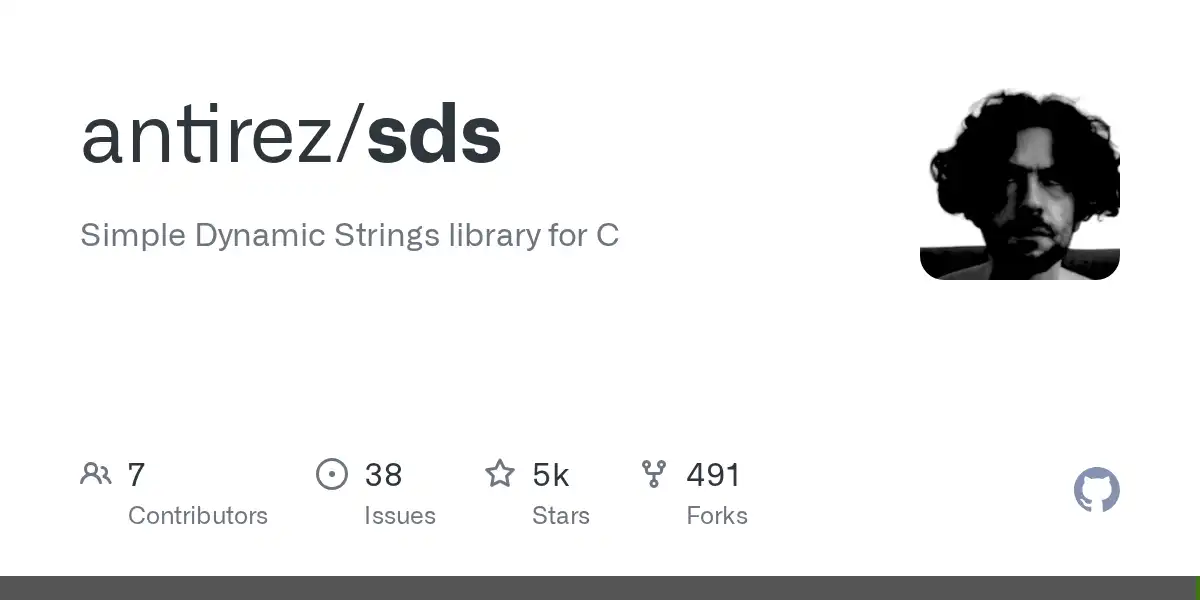This screenshot has width=1200, height=600.
Task: Click the Forks branch icon
Action: [x=654, y=474]
